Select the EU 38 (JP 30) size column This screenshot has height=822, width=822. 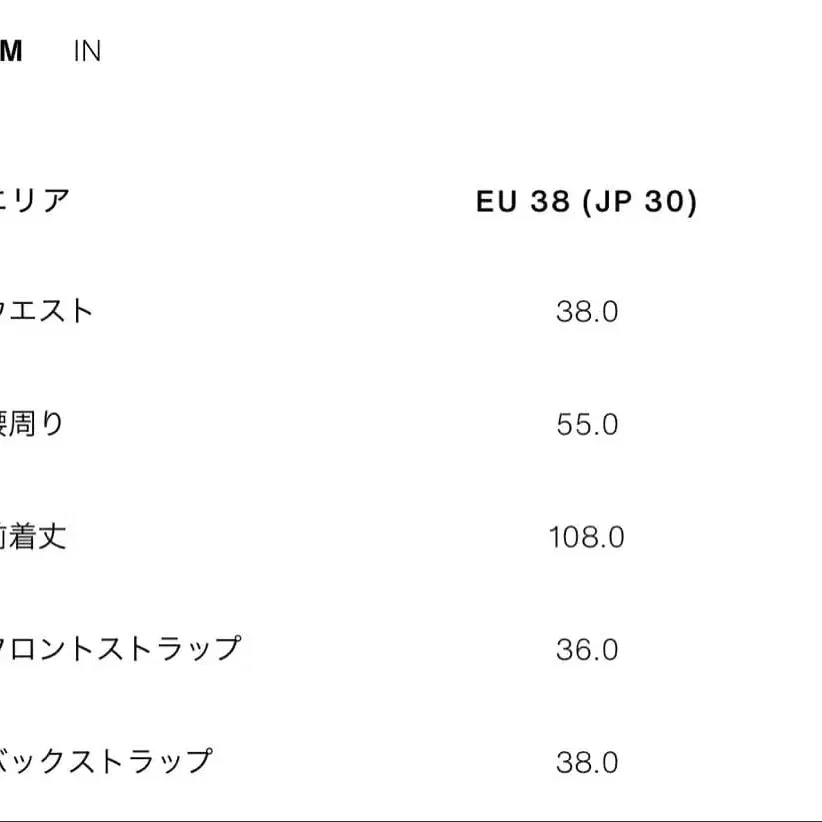(x=588, y=200)
